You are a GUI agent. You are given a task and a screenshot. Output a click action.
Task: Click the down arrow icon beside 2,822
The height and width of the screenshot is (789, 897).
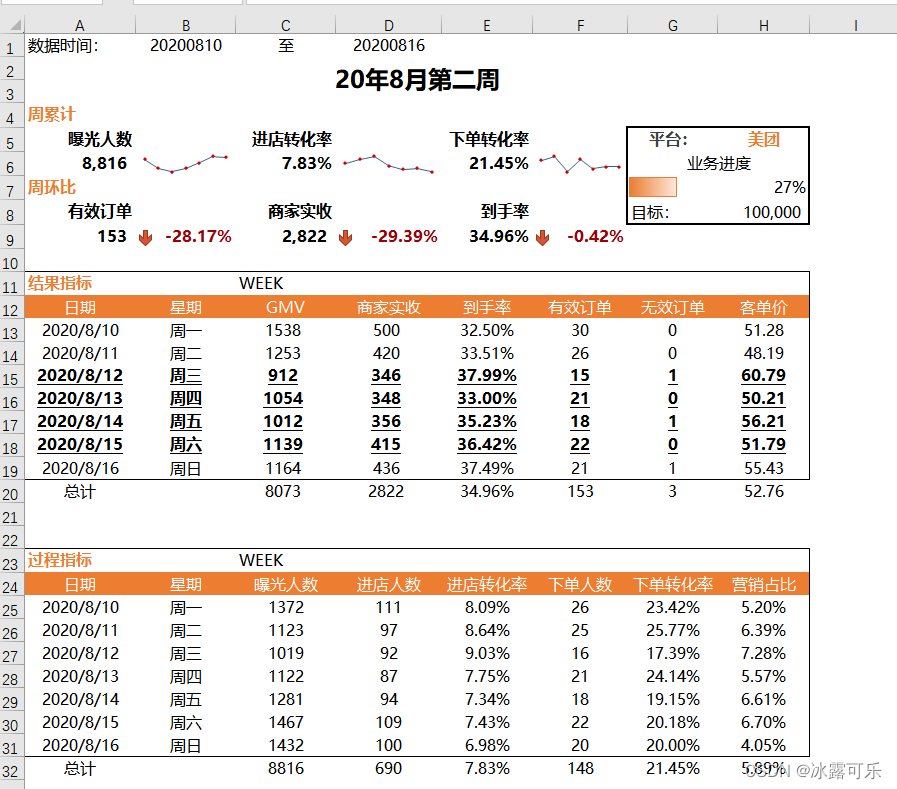346,237
